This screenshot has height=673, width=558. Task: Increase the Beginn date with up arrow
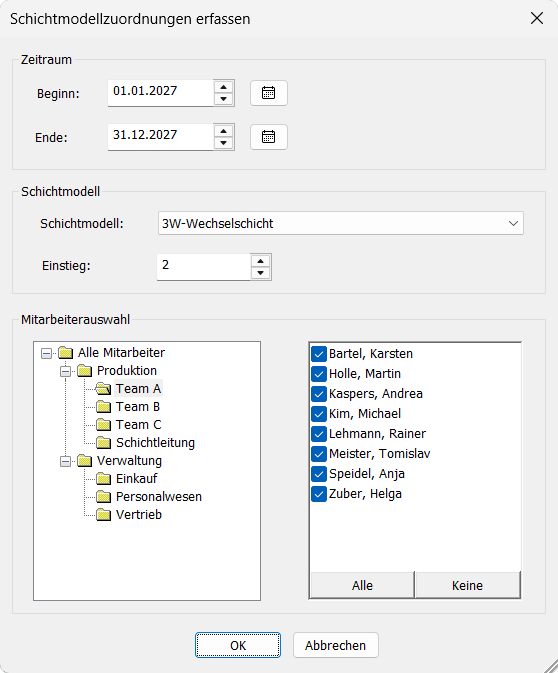click(223, 87)
